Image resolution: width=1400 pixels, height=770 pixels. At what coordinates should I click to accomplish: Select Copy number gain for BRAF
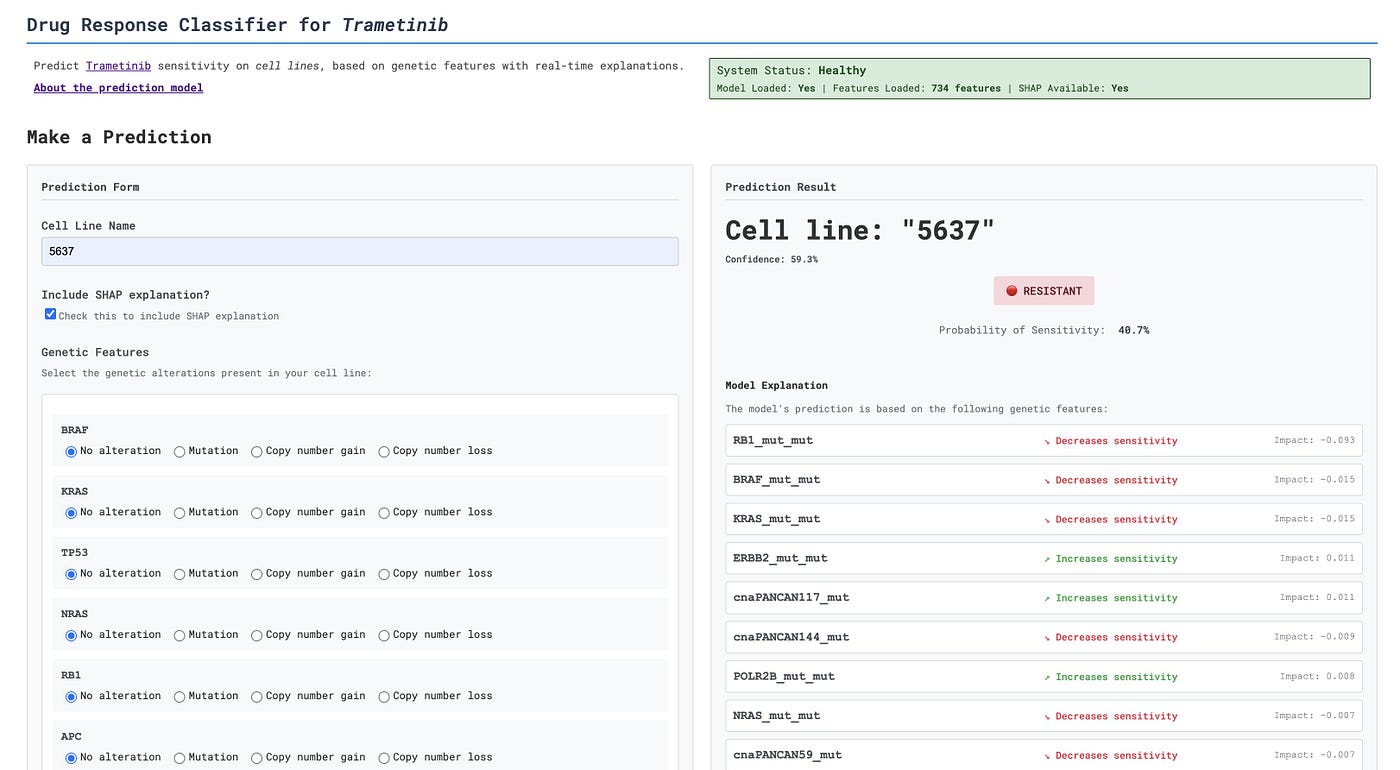coord(257,452)
